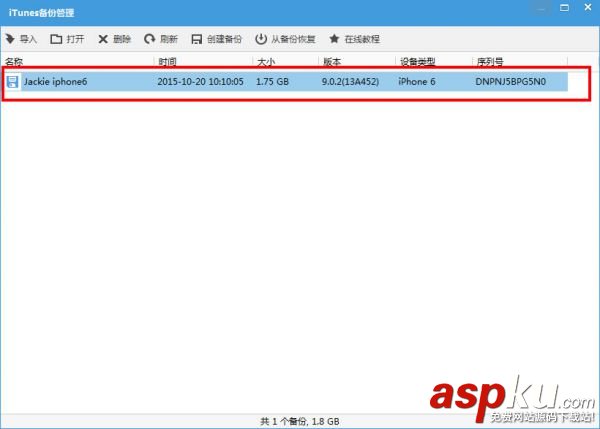600x429 pixels.
Task: Click the 从备份恢复 toolbar label
Action: 293,39
